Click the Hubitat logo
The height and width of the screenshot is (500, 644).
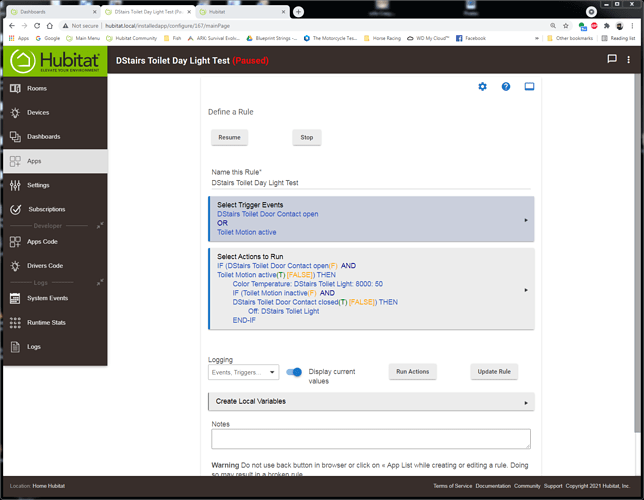tap(55, 61)
